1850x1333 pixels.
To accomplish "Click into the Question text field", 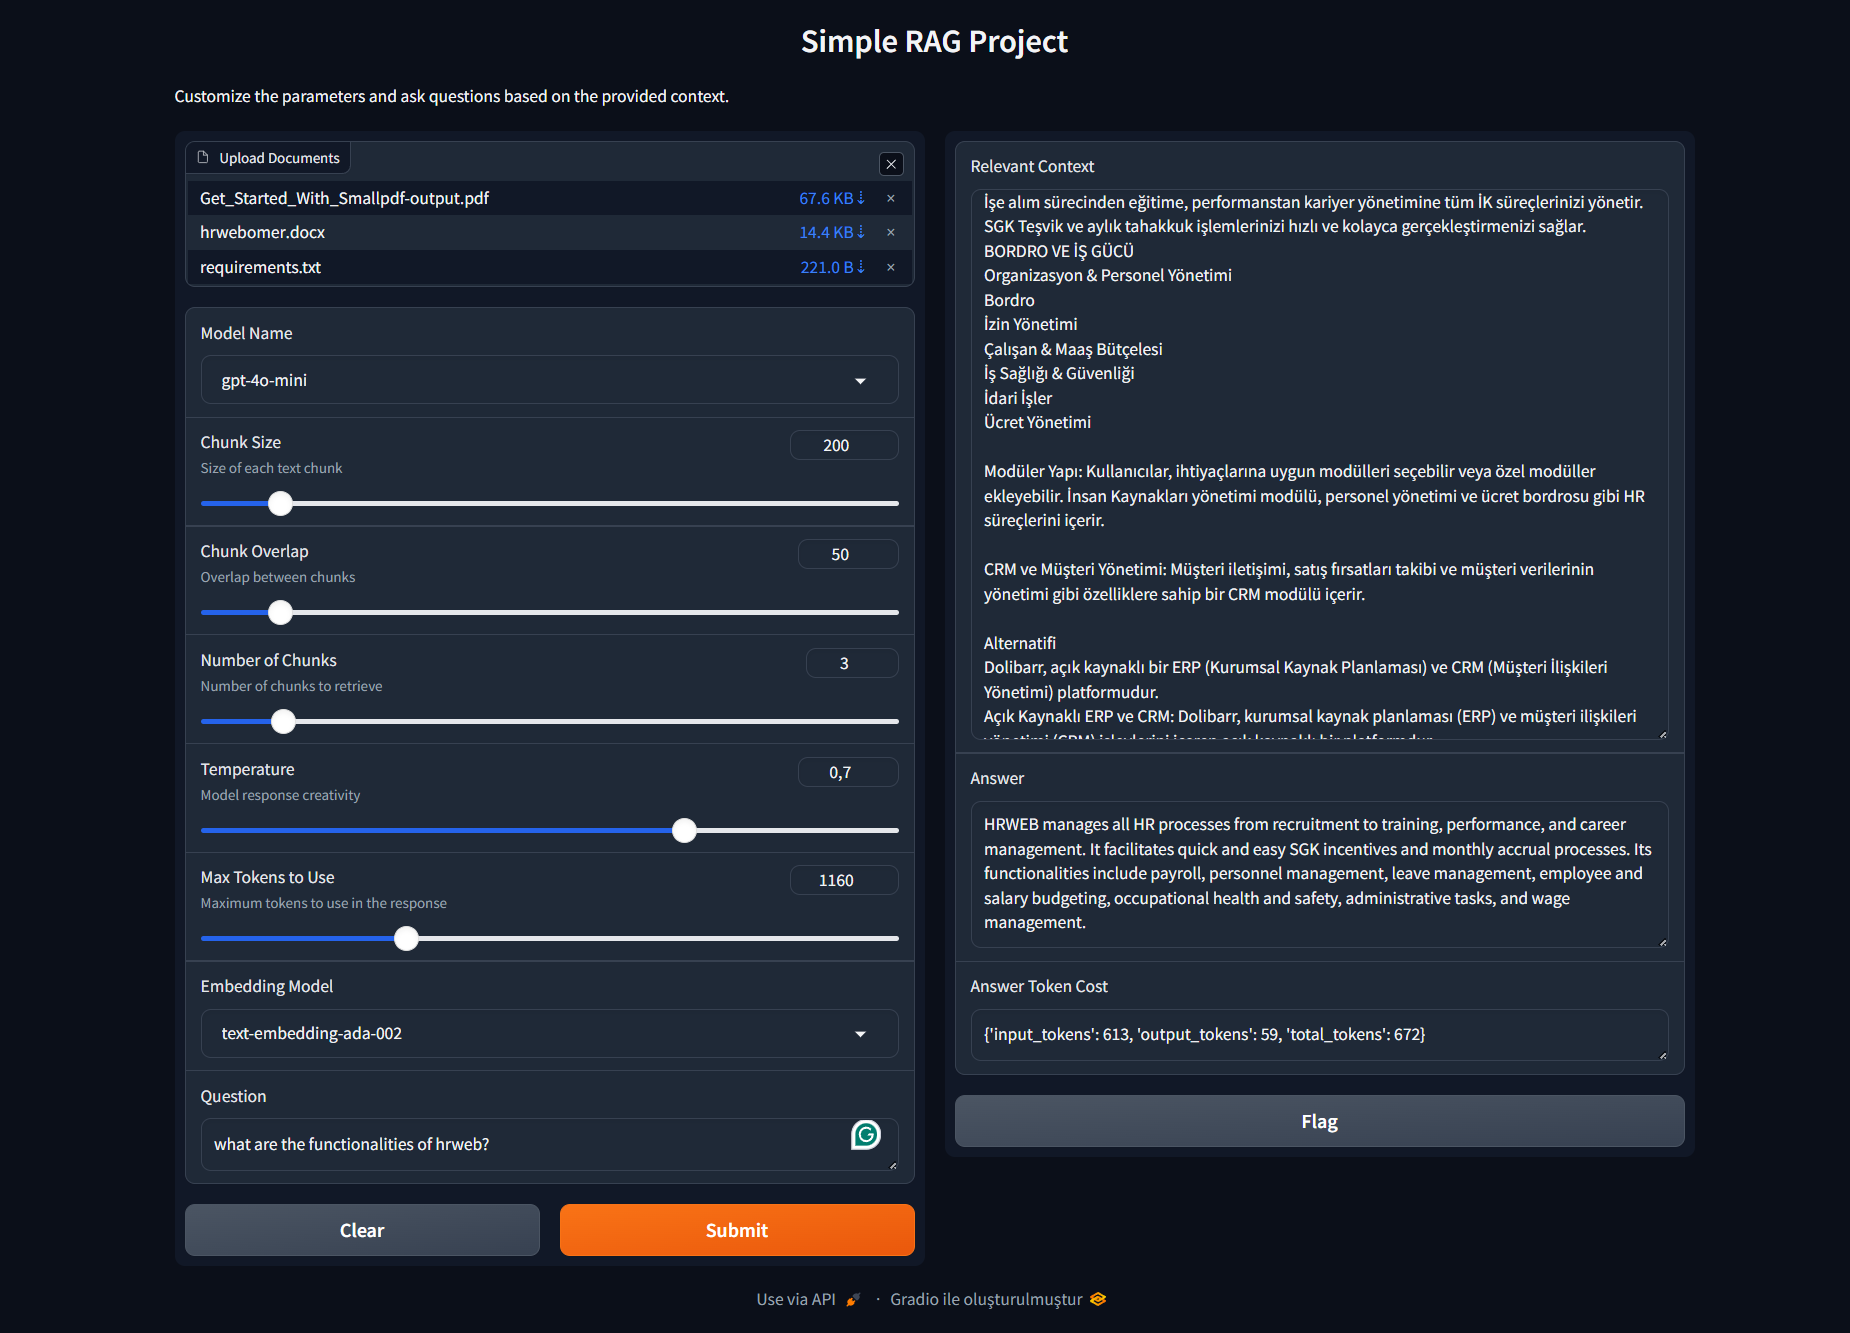I will click(x=549, y=1144).
